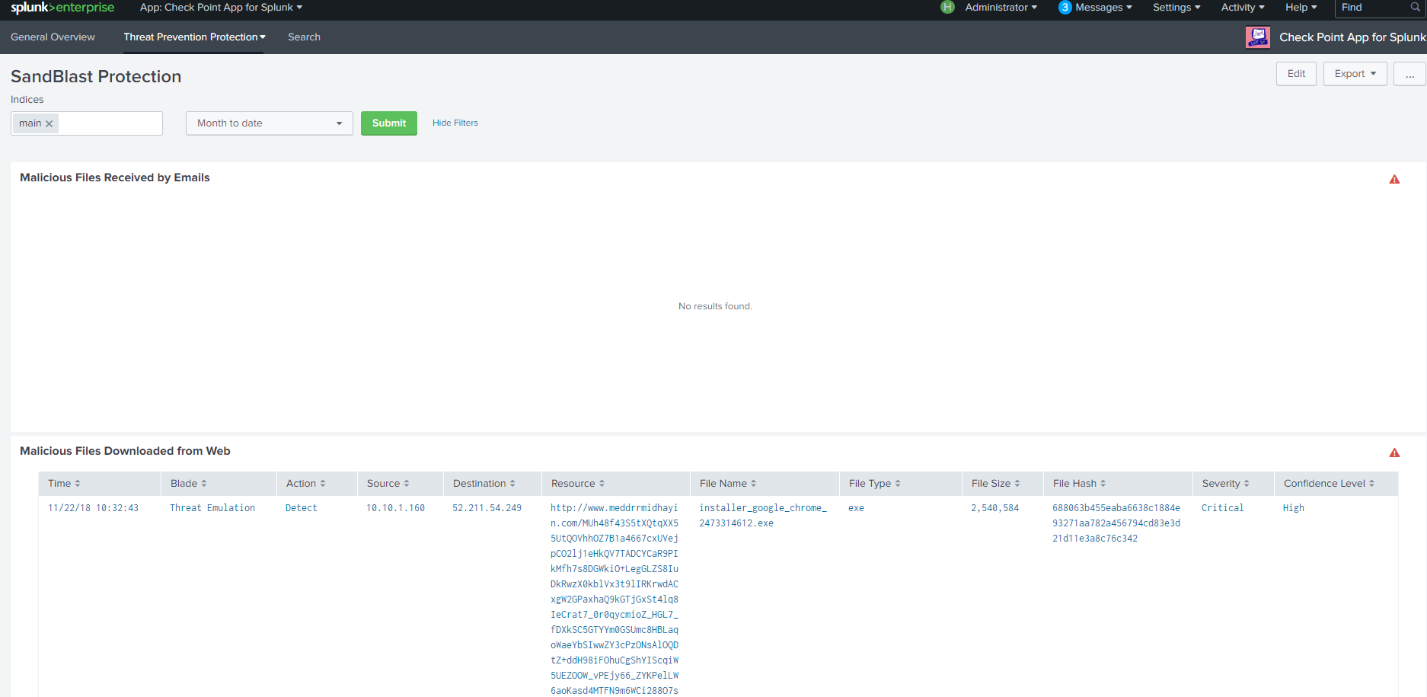Click the Threat Emulation blade value
The width and height of the screenshot is (1427, 697).
pos(212,508)
